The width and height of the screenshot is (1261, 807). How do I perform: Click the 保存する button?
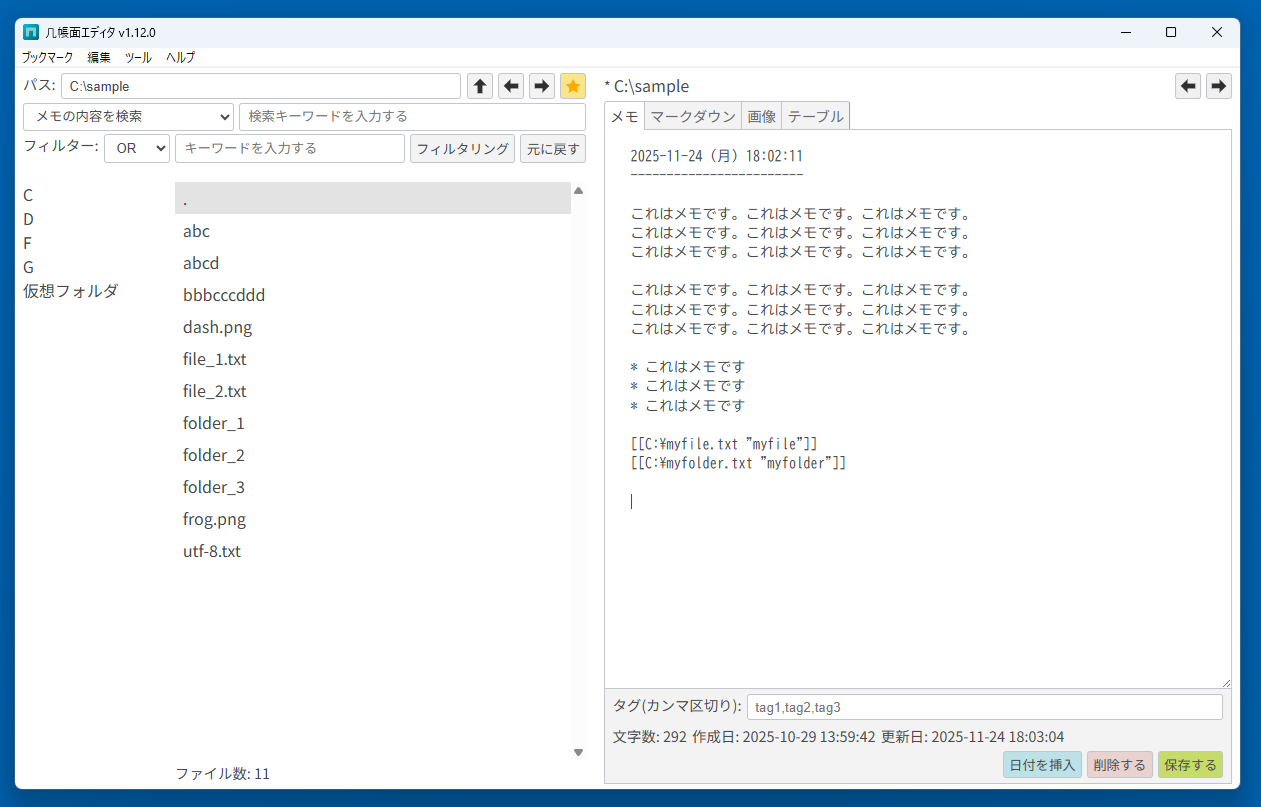(1190, 765)
